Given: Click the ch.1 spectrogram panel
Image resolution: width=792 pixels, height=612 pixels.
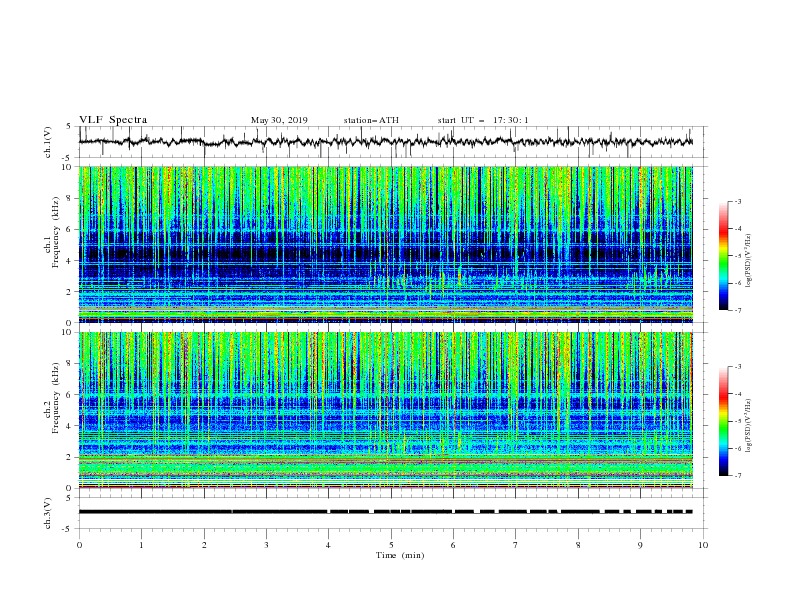Looking at the screenshot, I should tap(386, 244).
